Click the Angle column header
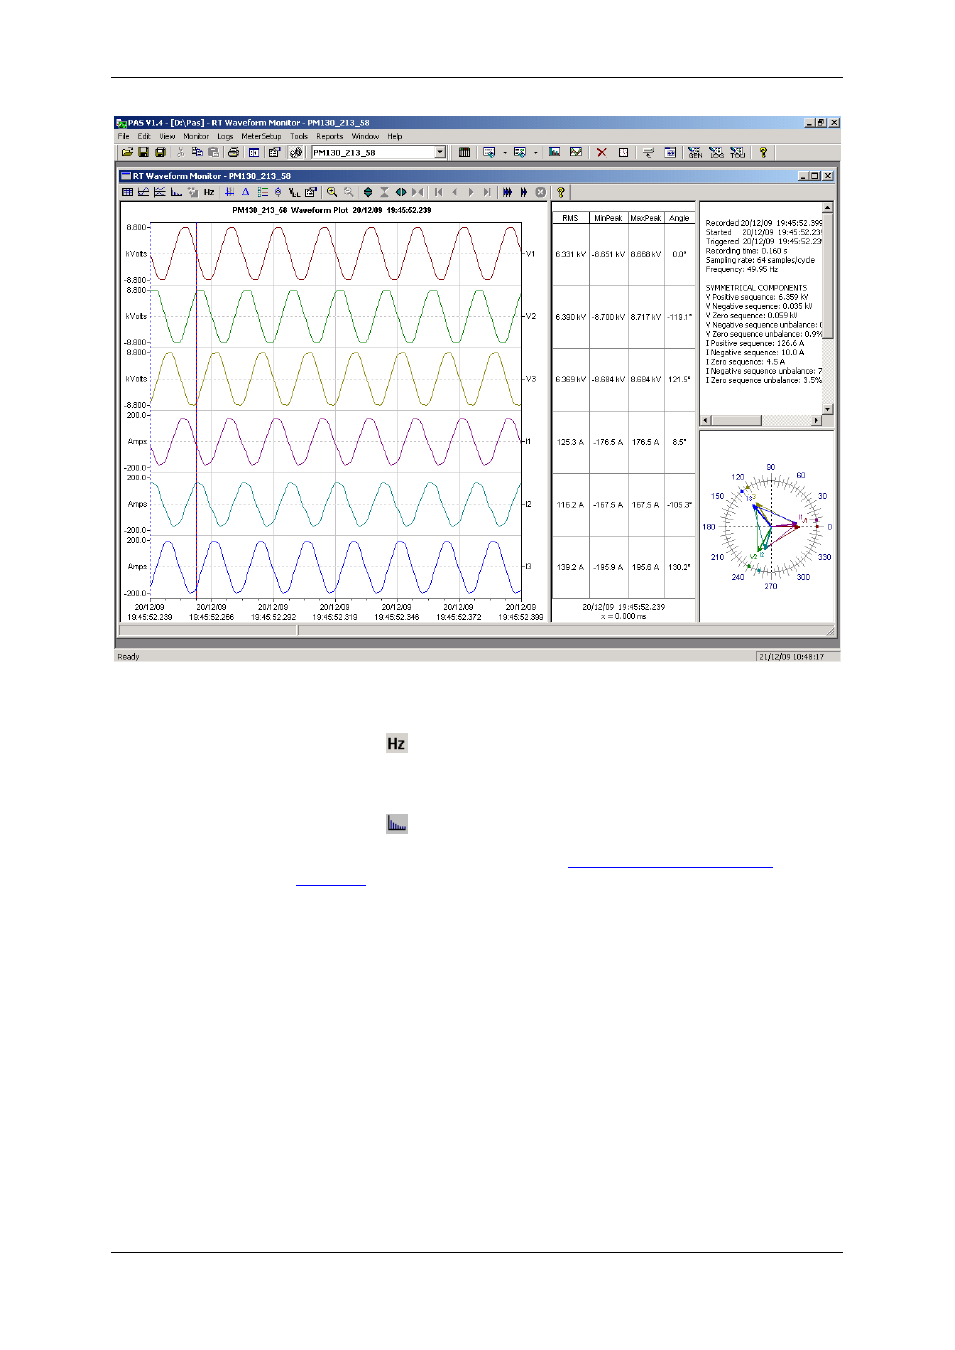Viewport: 955px width, 1350px height. click(680, 218)
